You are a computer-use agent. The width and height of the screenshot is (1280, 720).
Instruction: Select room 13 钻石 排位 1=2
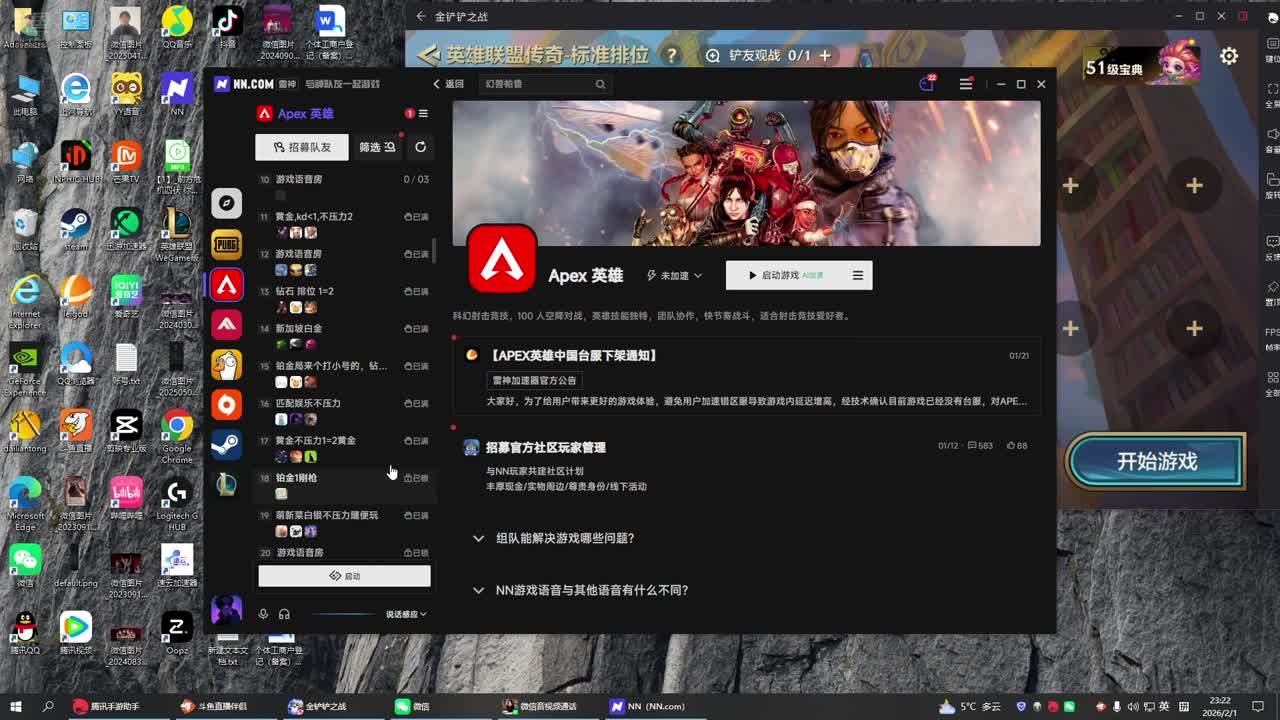pos(343,299)
